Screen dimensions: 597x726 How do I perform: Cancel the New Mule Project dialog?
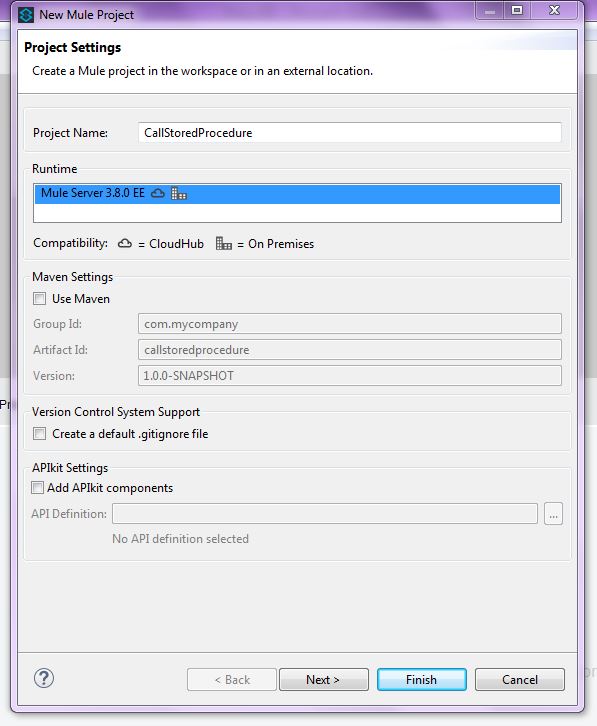point(520,680)
